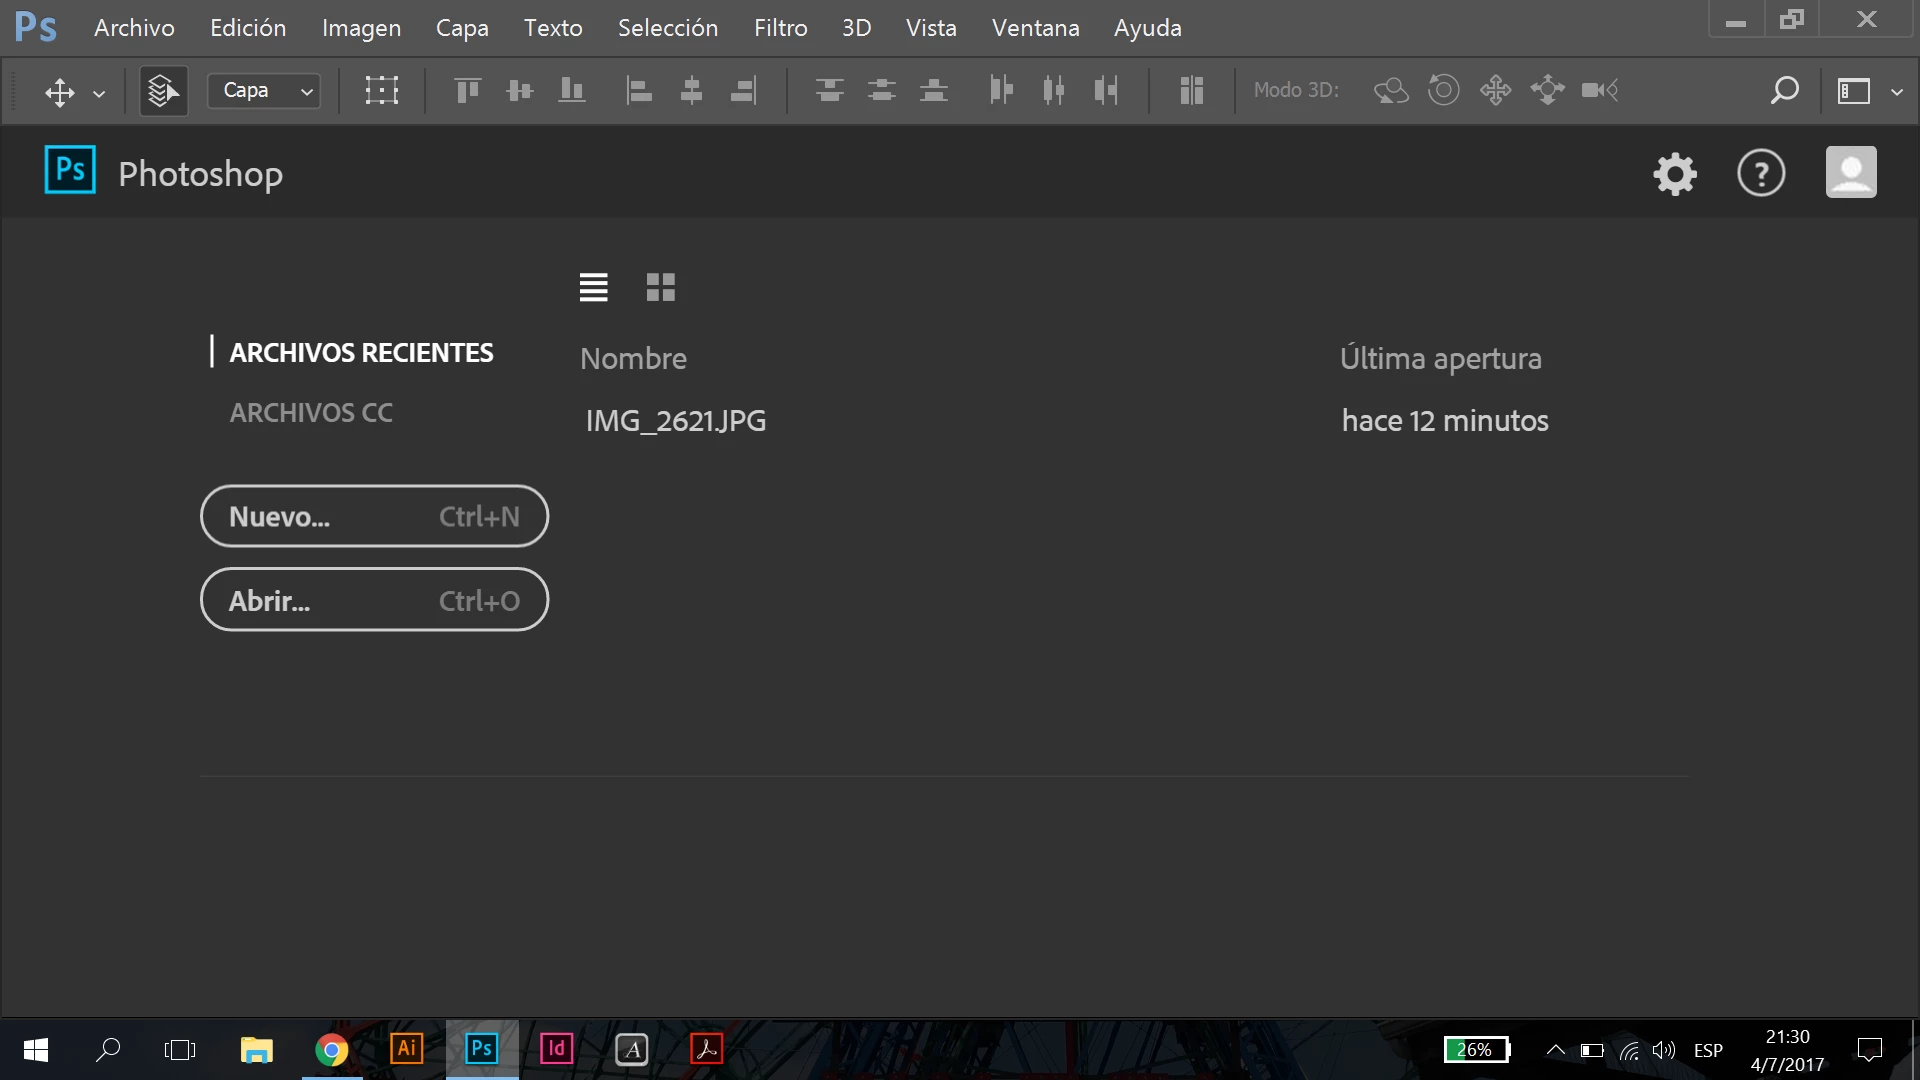Image resolution: width=1920 pixels, height=1080 pixels.
Task: Click Align left edges icon
Action: 639,91
